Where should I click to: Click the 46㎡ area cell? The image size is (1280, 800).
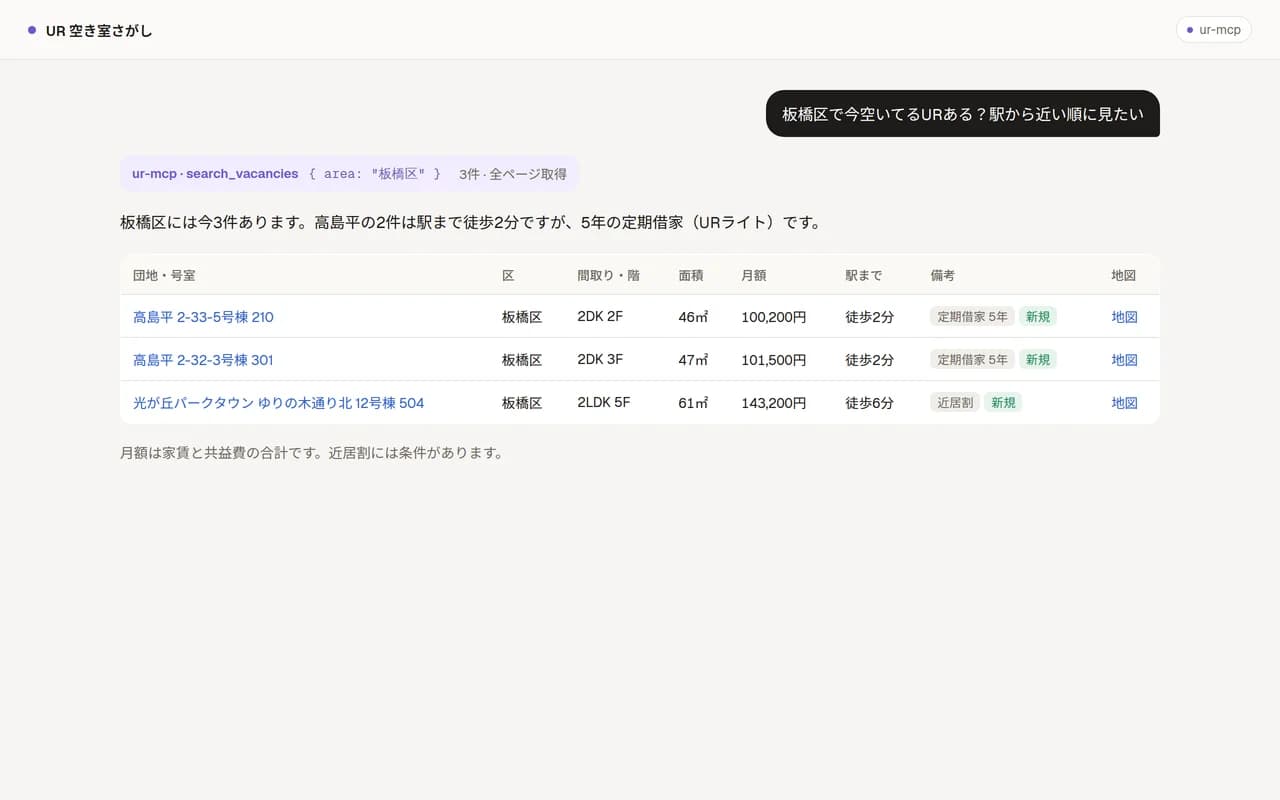pos(693,317)
